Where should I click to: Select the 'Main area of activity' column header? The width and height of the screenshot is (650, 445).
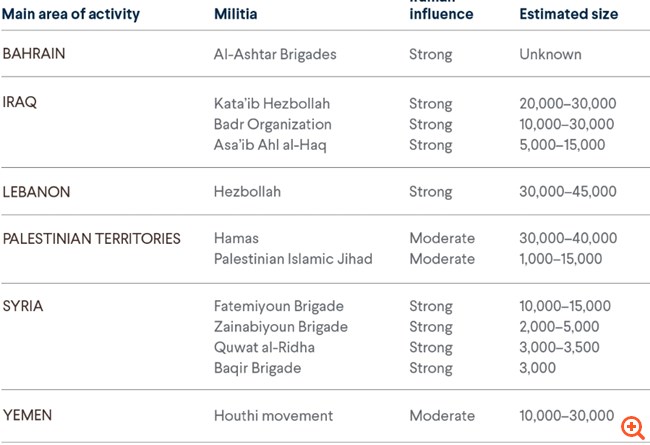(x=71, y=14)
